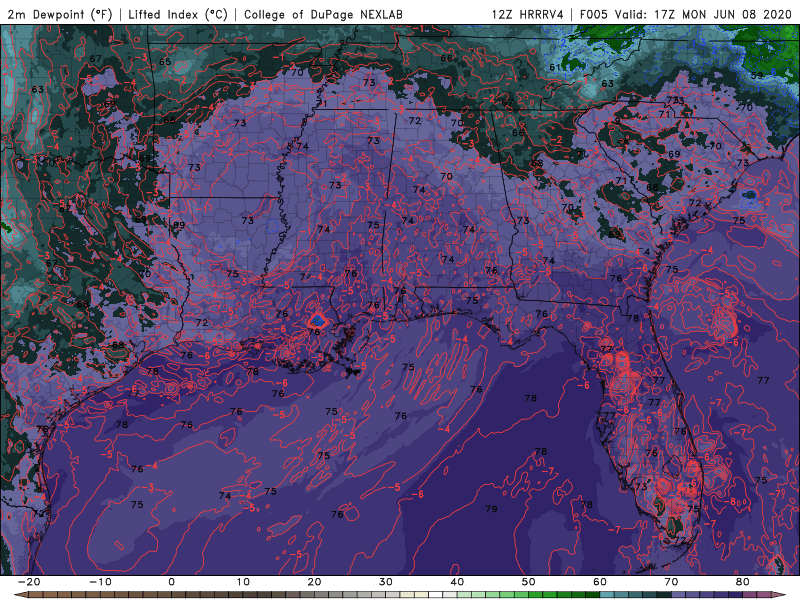Click the '50' color scale label
800x600 pixels.
(529, 582)
